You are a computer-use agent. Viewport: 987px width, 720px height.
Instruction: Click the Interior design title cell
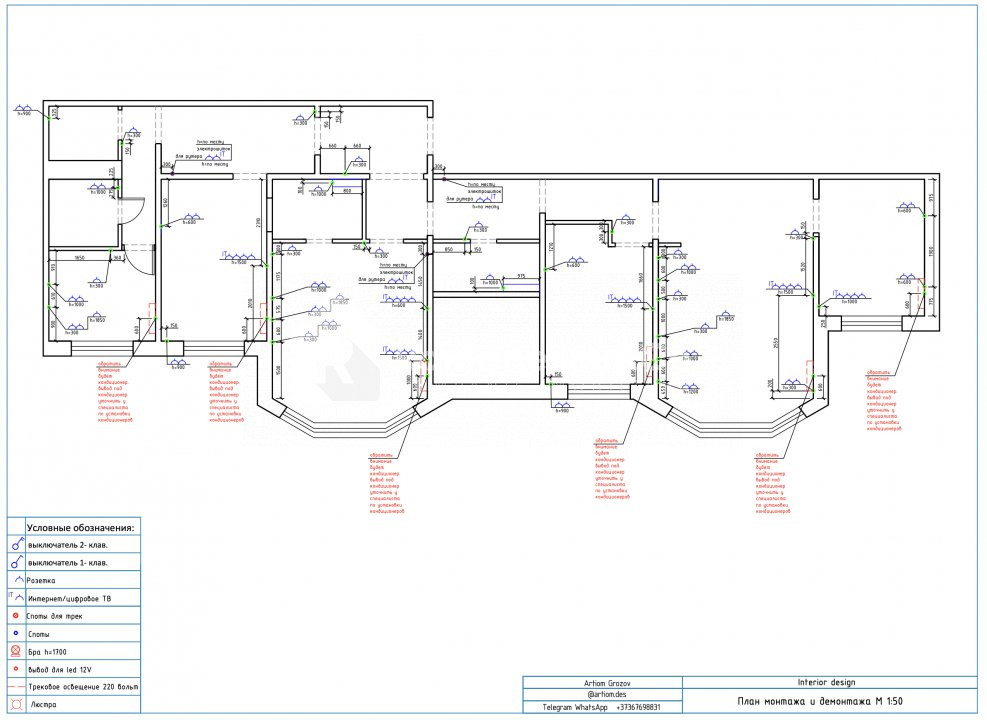click(825, 682)
